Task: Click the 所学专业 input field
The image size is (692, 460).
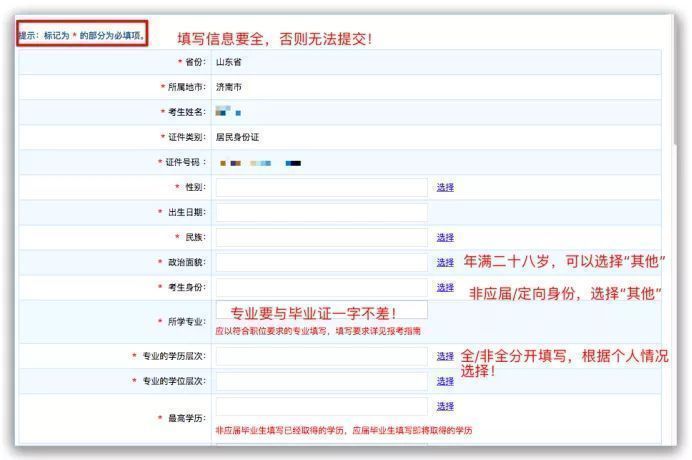Action: click(x=321, y=310)
